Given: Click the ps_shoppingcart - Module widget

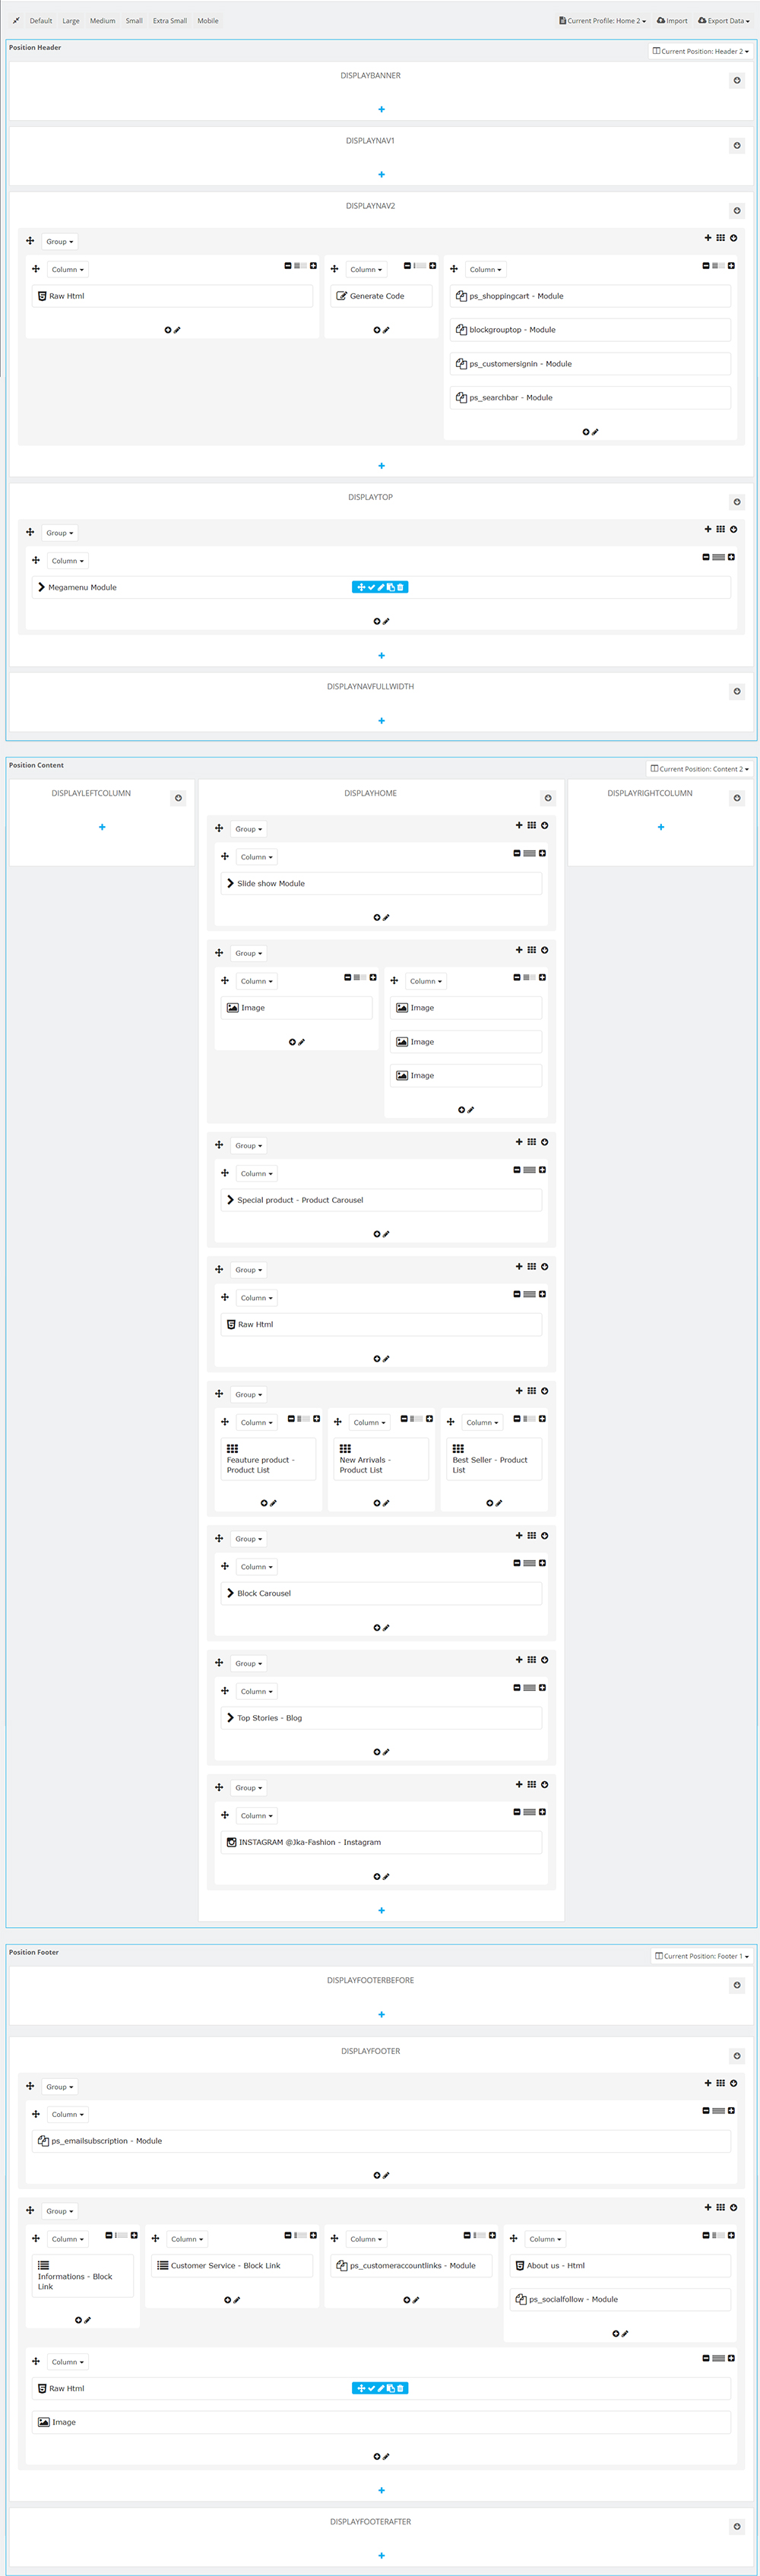Looking at the screenshot, I should coord(590,296).
